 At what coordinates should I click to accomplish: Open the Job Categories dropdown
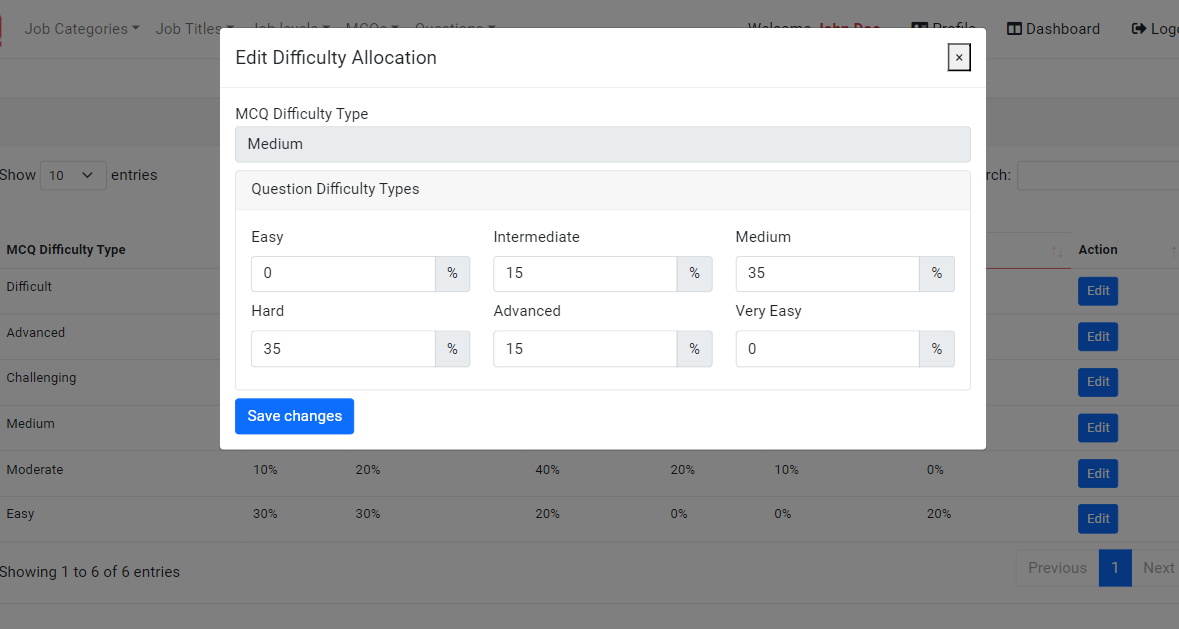(81, 28)
